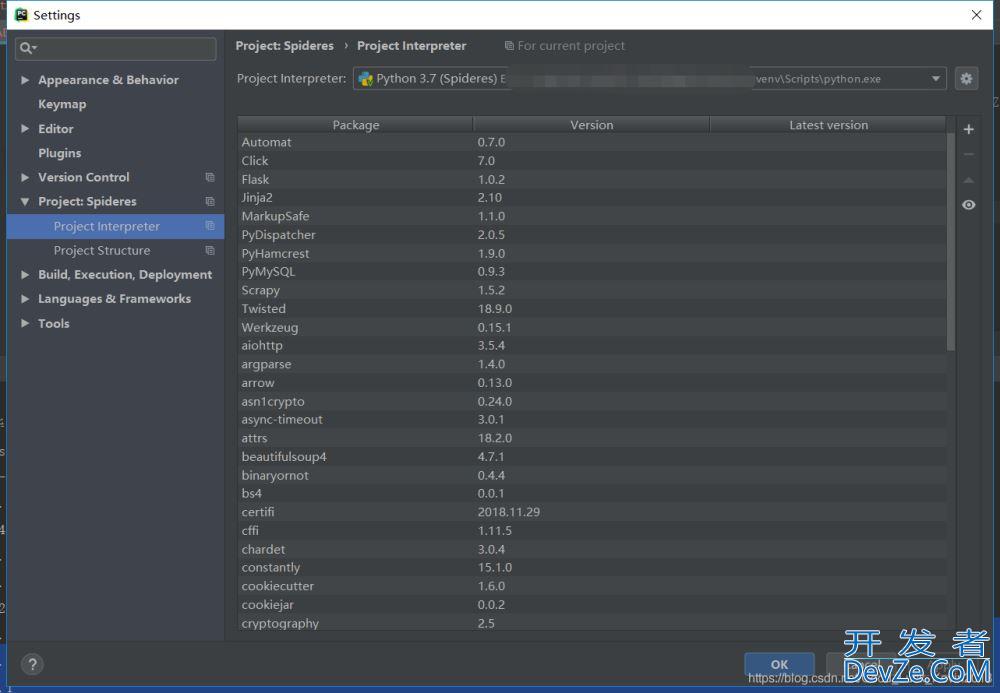Select the async-timeout package row
This screenshot has width=1000, height=693.
click(x=592, y=419)
